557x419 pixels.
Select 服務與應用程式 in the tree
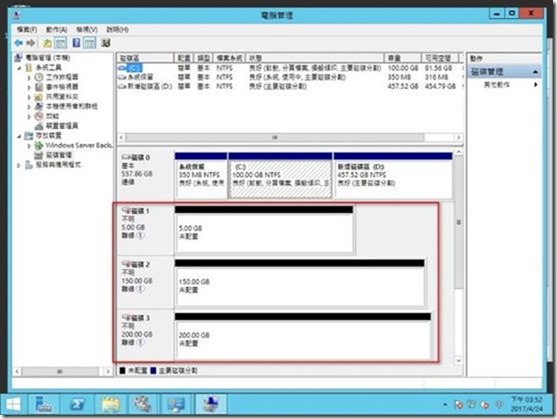pos(58,165)
